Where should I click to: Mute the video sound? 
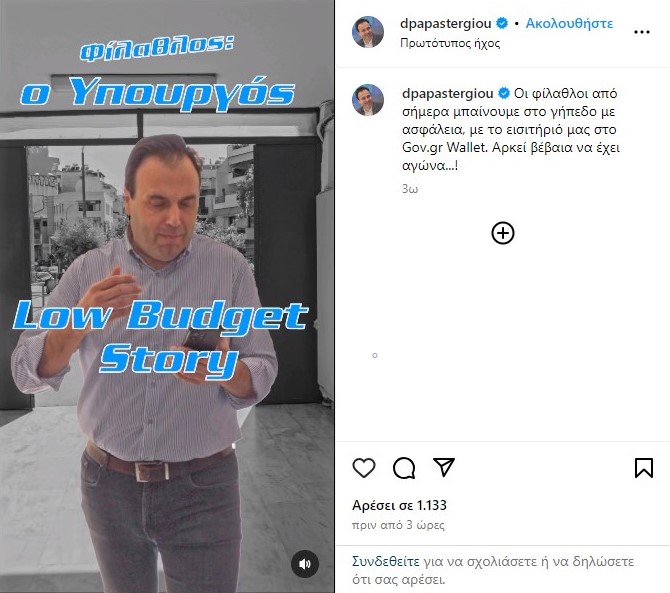click(305, 564)
